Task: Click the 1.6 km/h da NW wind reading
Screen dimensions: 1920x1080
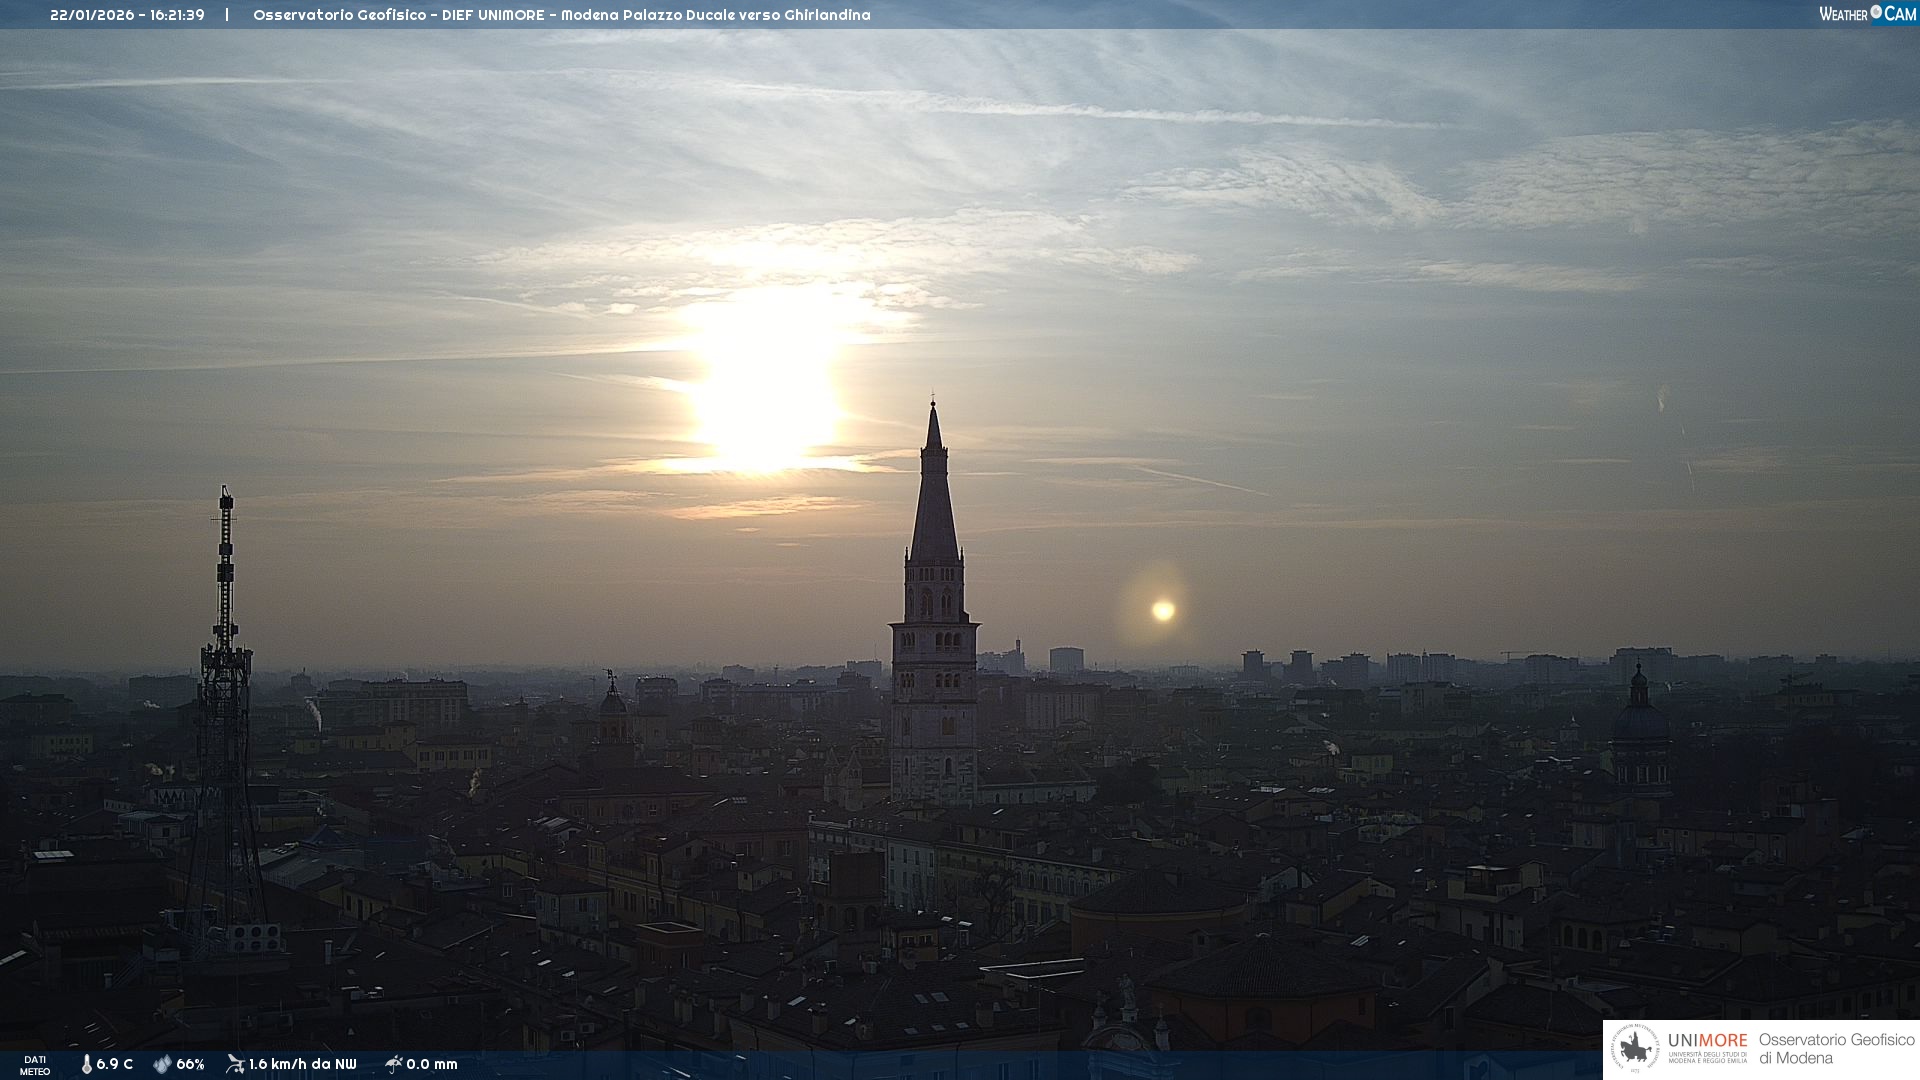Action: [x=302, y=1064]
